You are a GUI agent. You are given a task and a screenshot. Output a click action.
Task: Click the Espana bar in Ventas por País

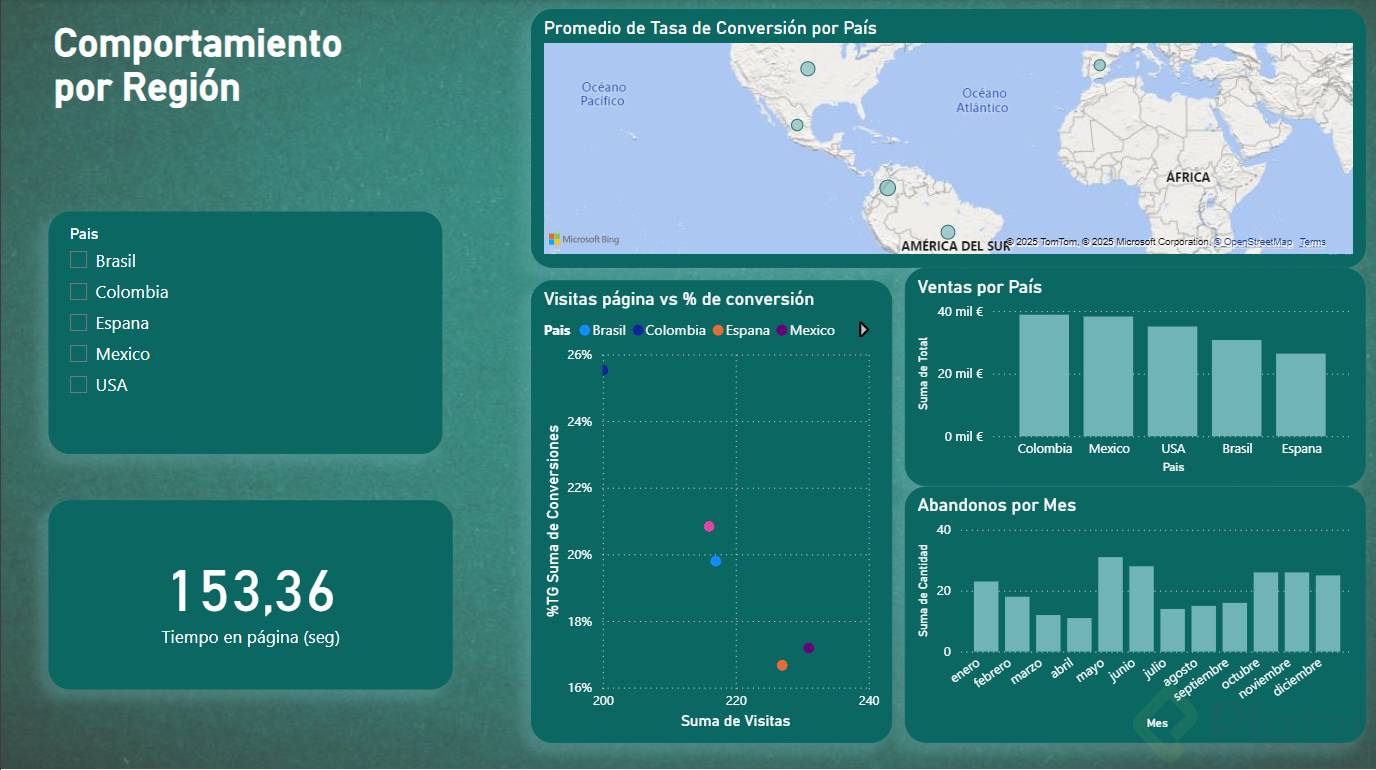(x=1301, y=395)
